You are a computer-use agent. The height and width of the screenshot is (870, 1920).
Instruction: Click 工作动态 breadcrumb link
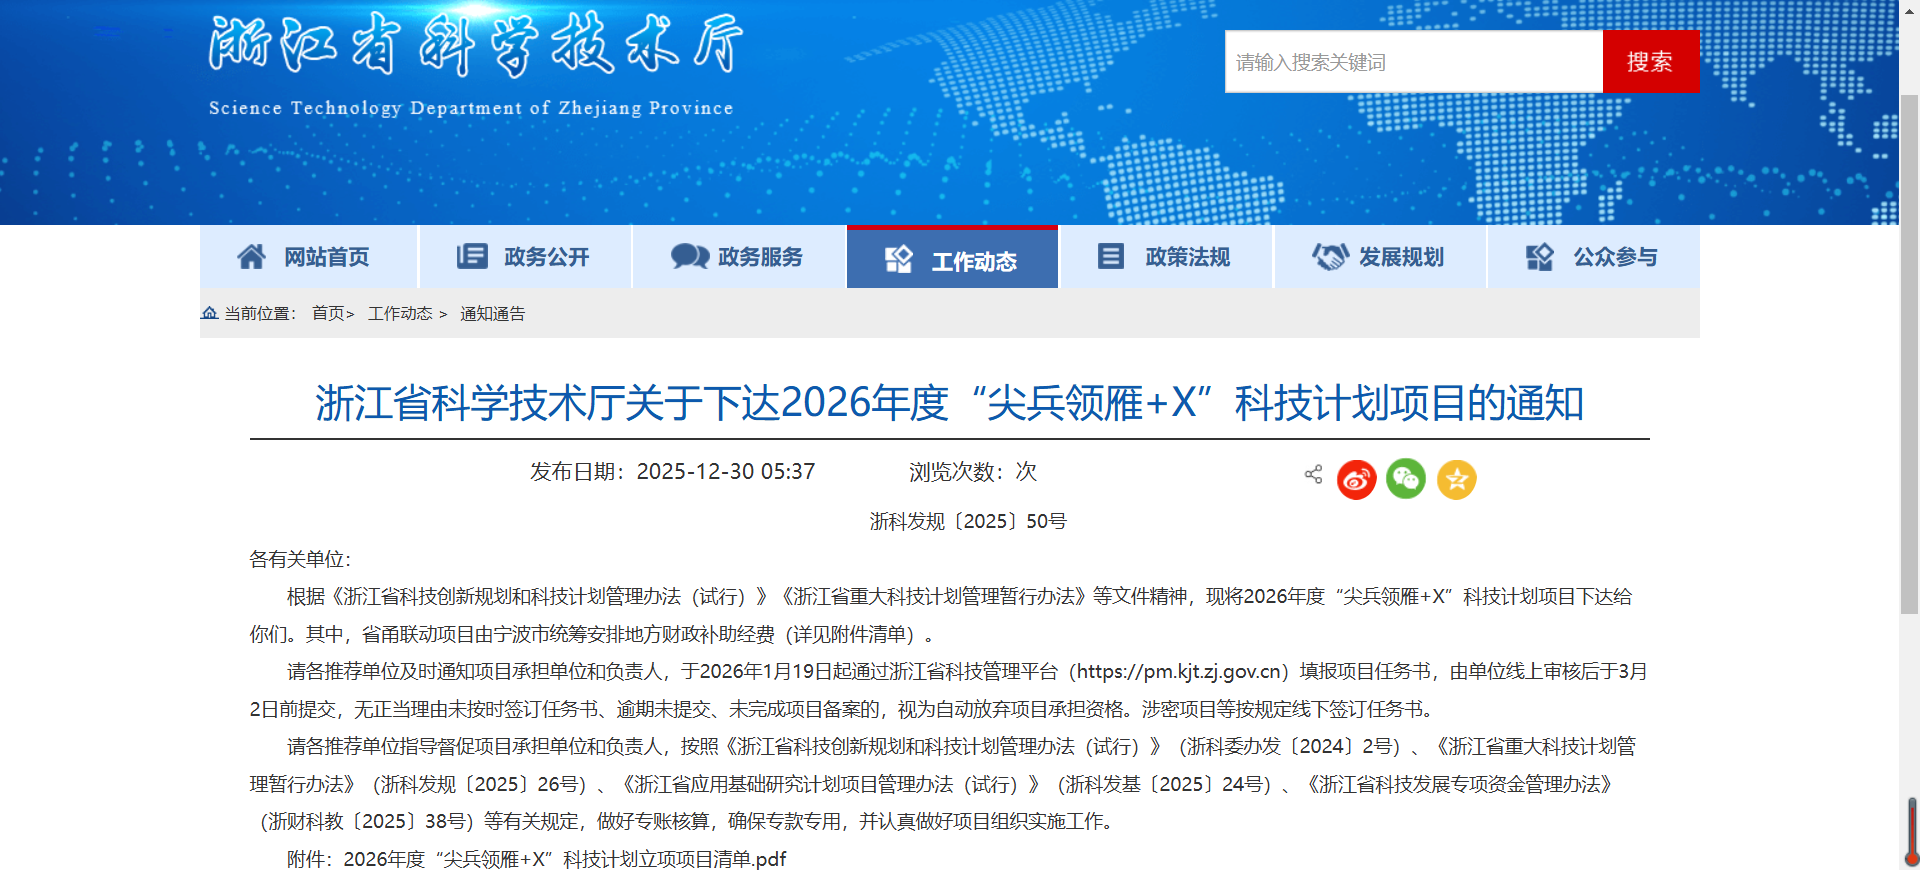click(x=400, y=314)
